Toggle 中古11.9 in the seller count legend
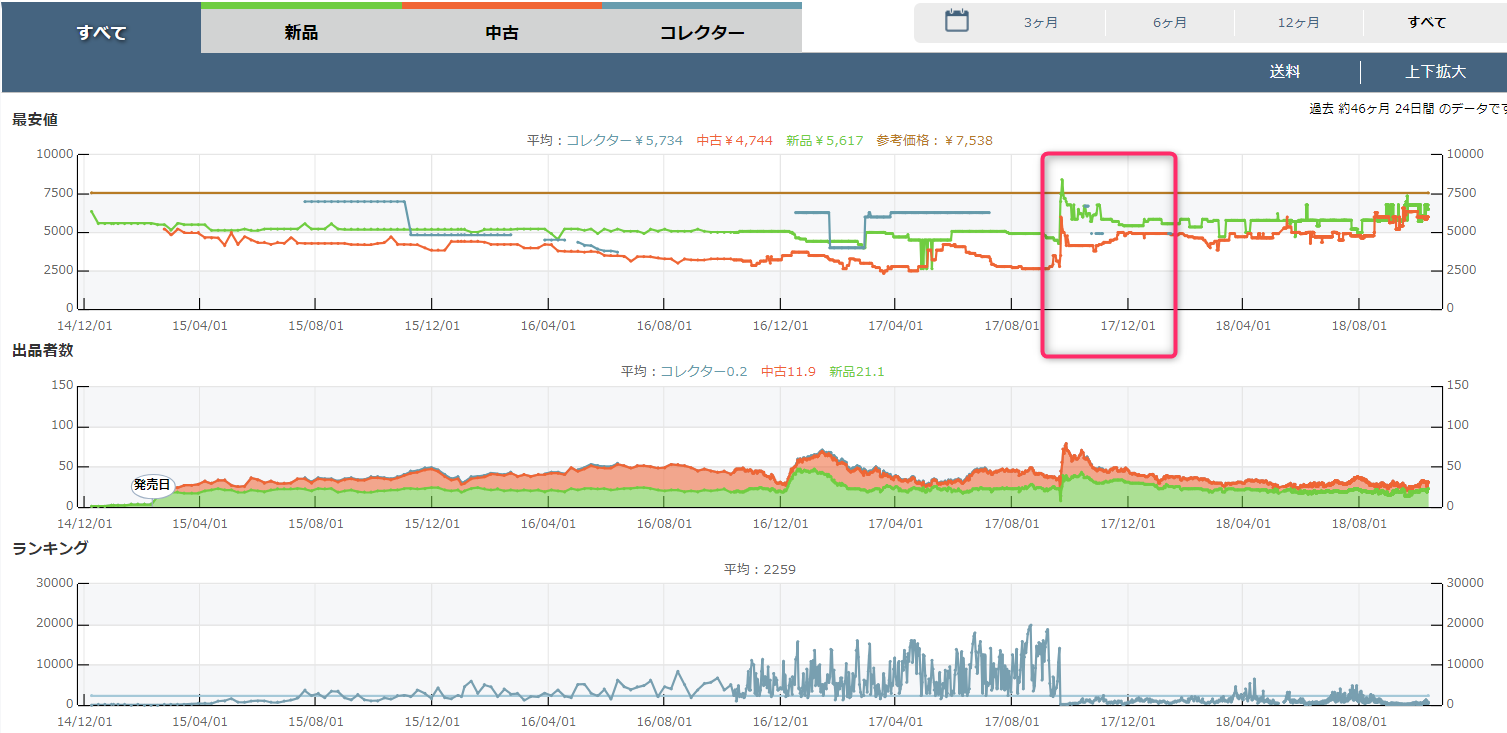 coord(788,372)
